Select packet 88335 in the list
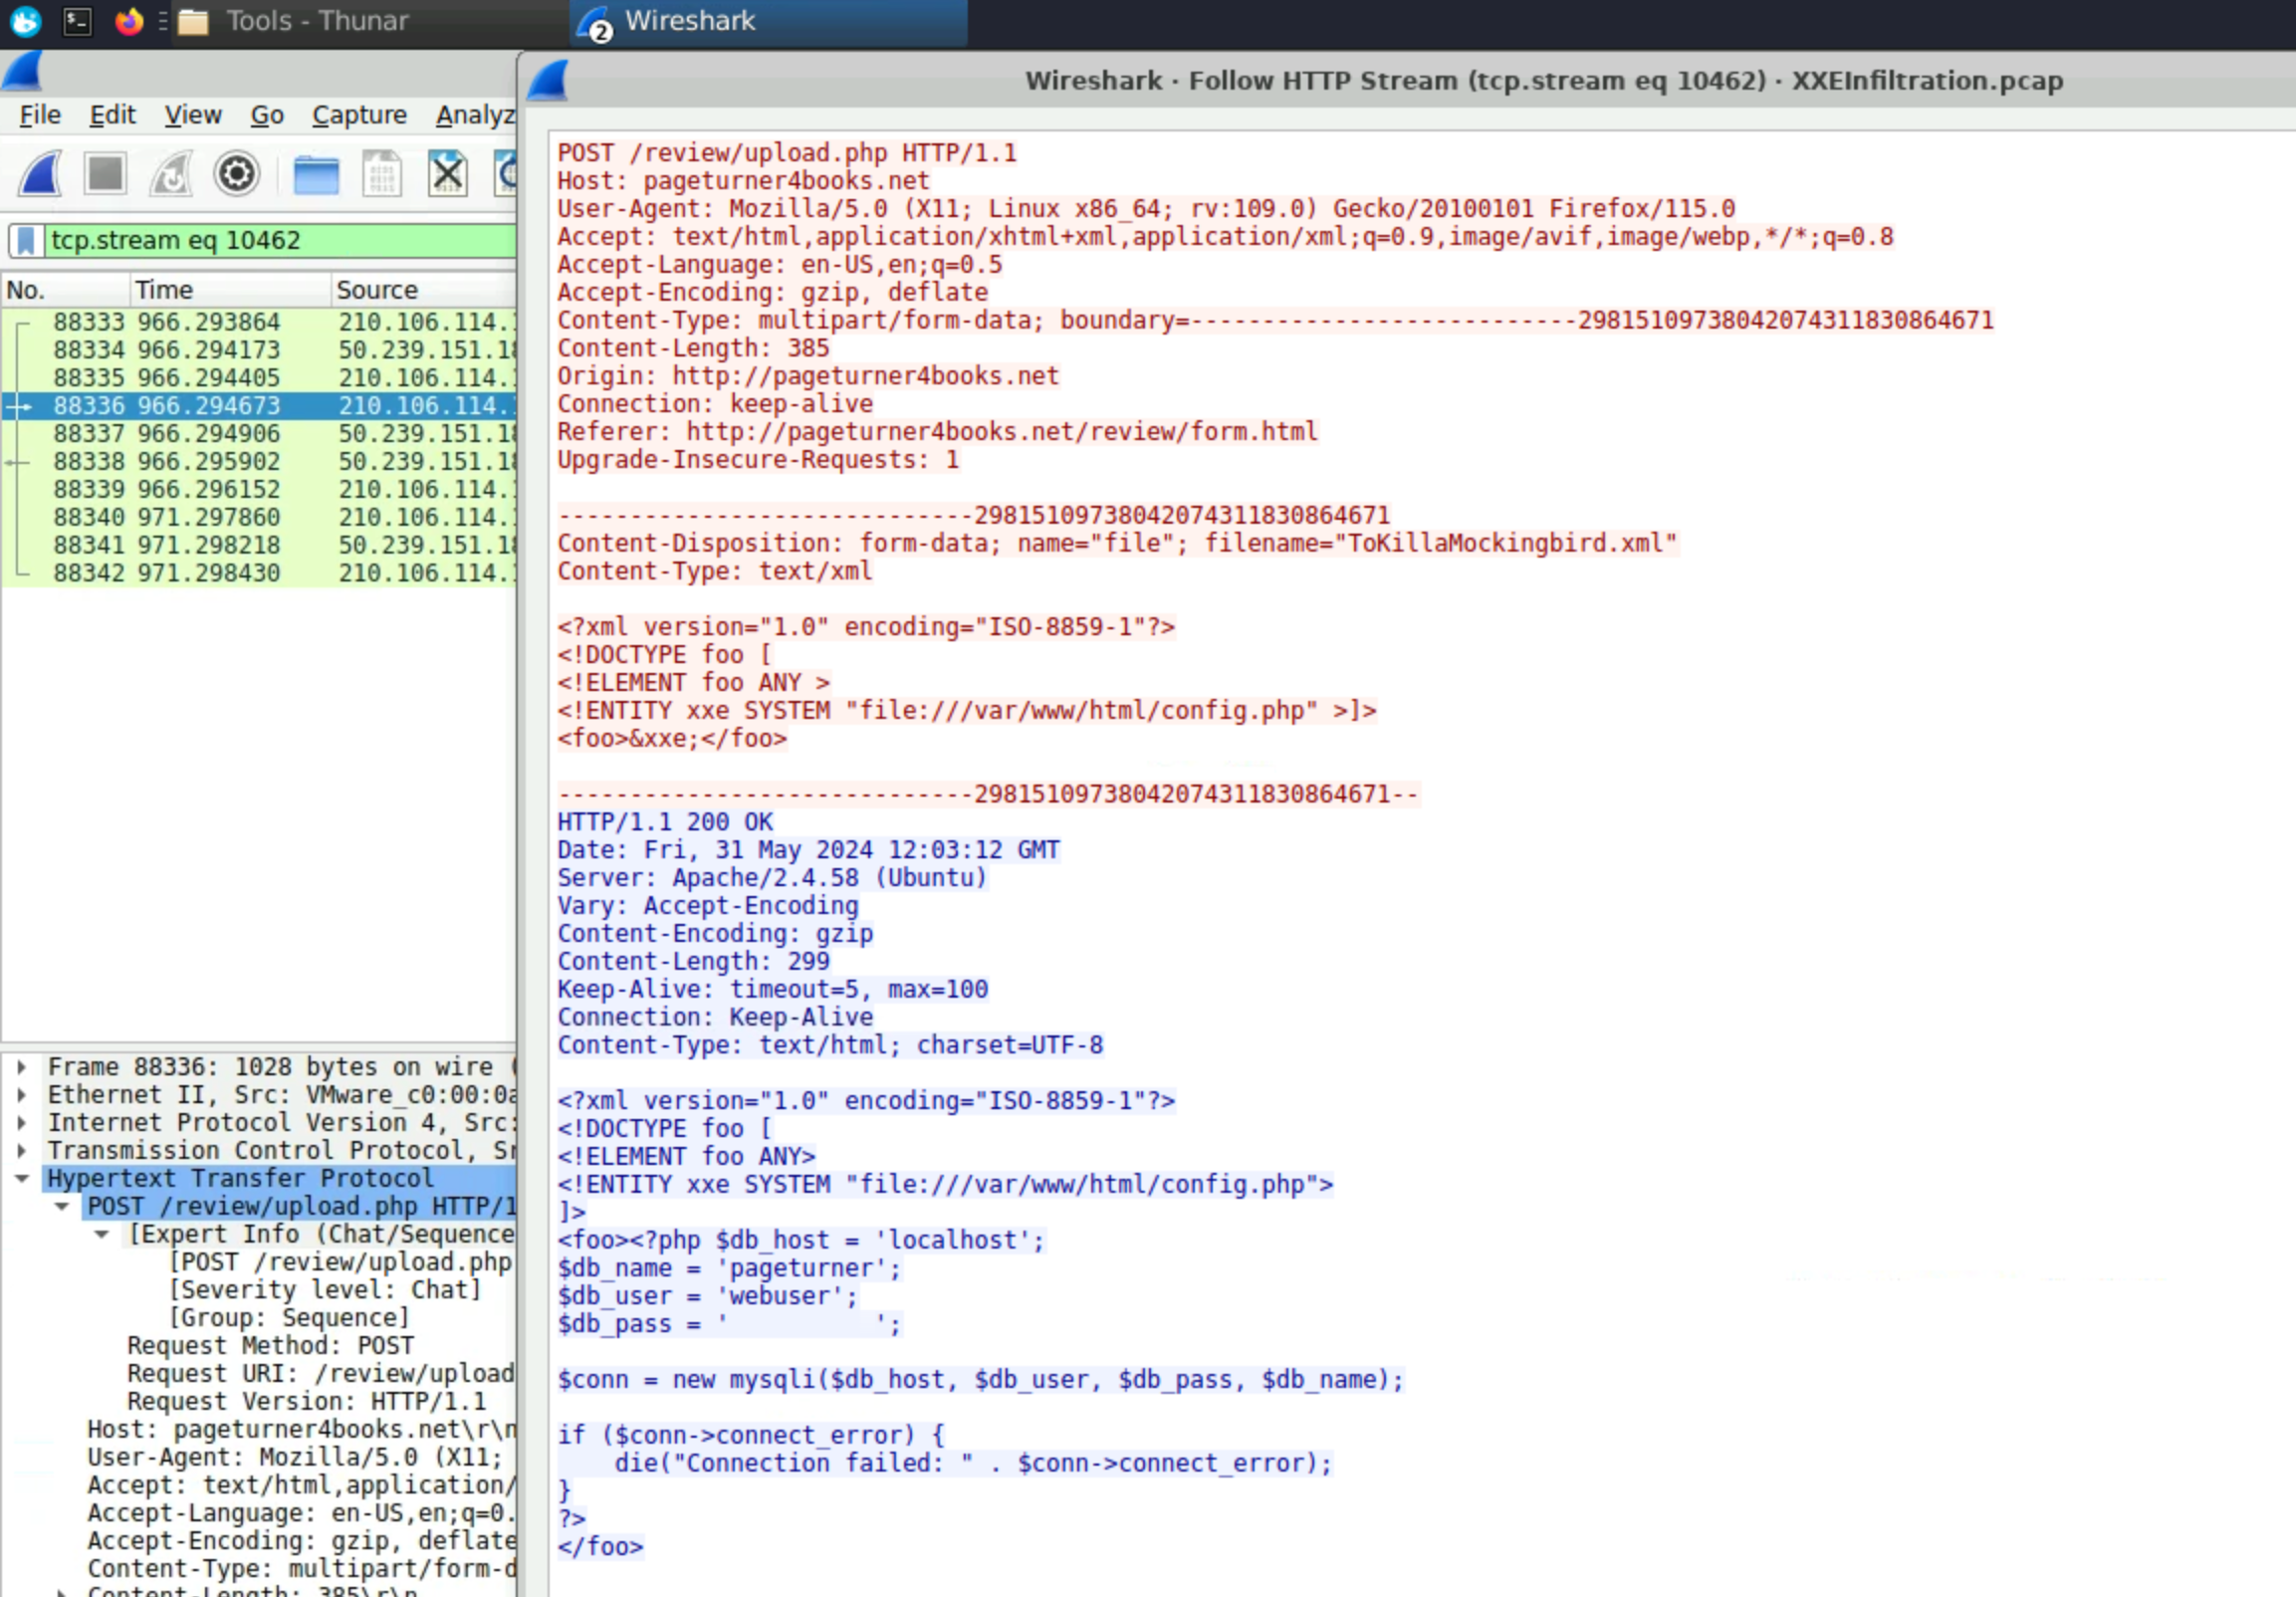The image size is (2296, 1597). point(259,378)
